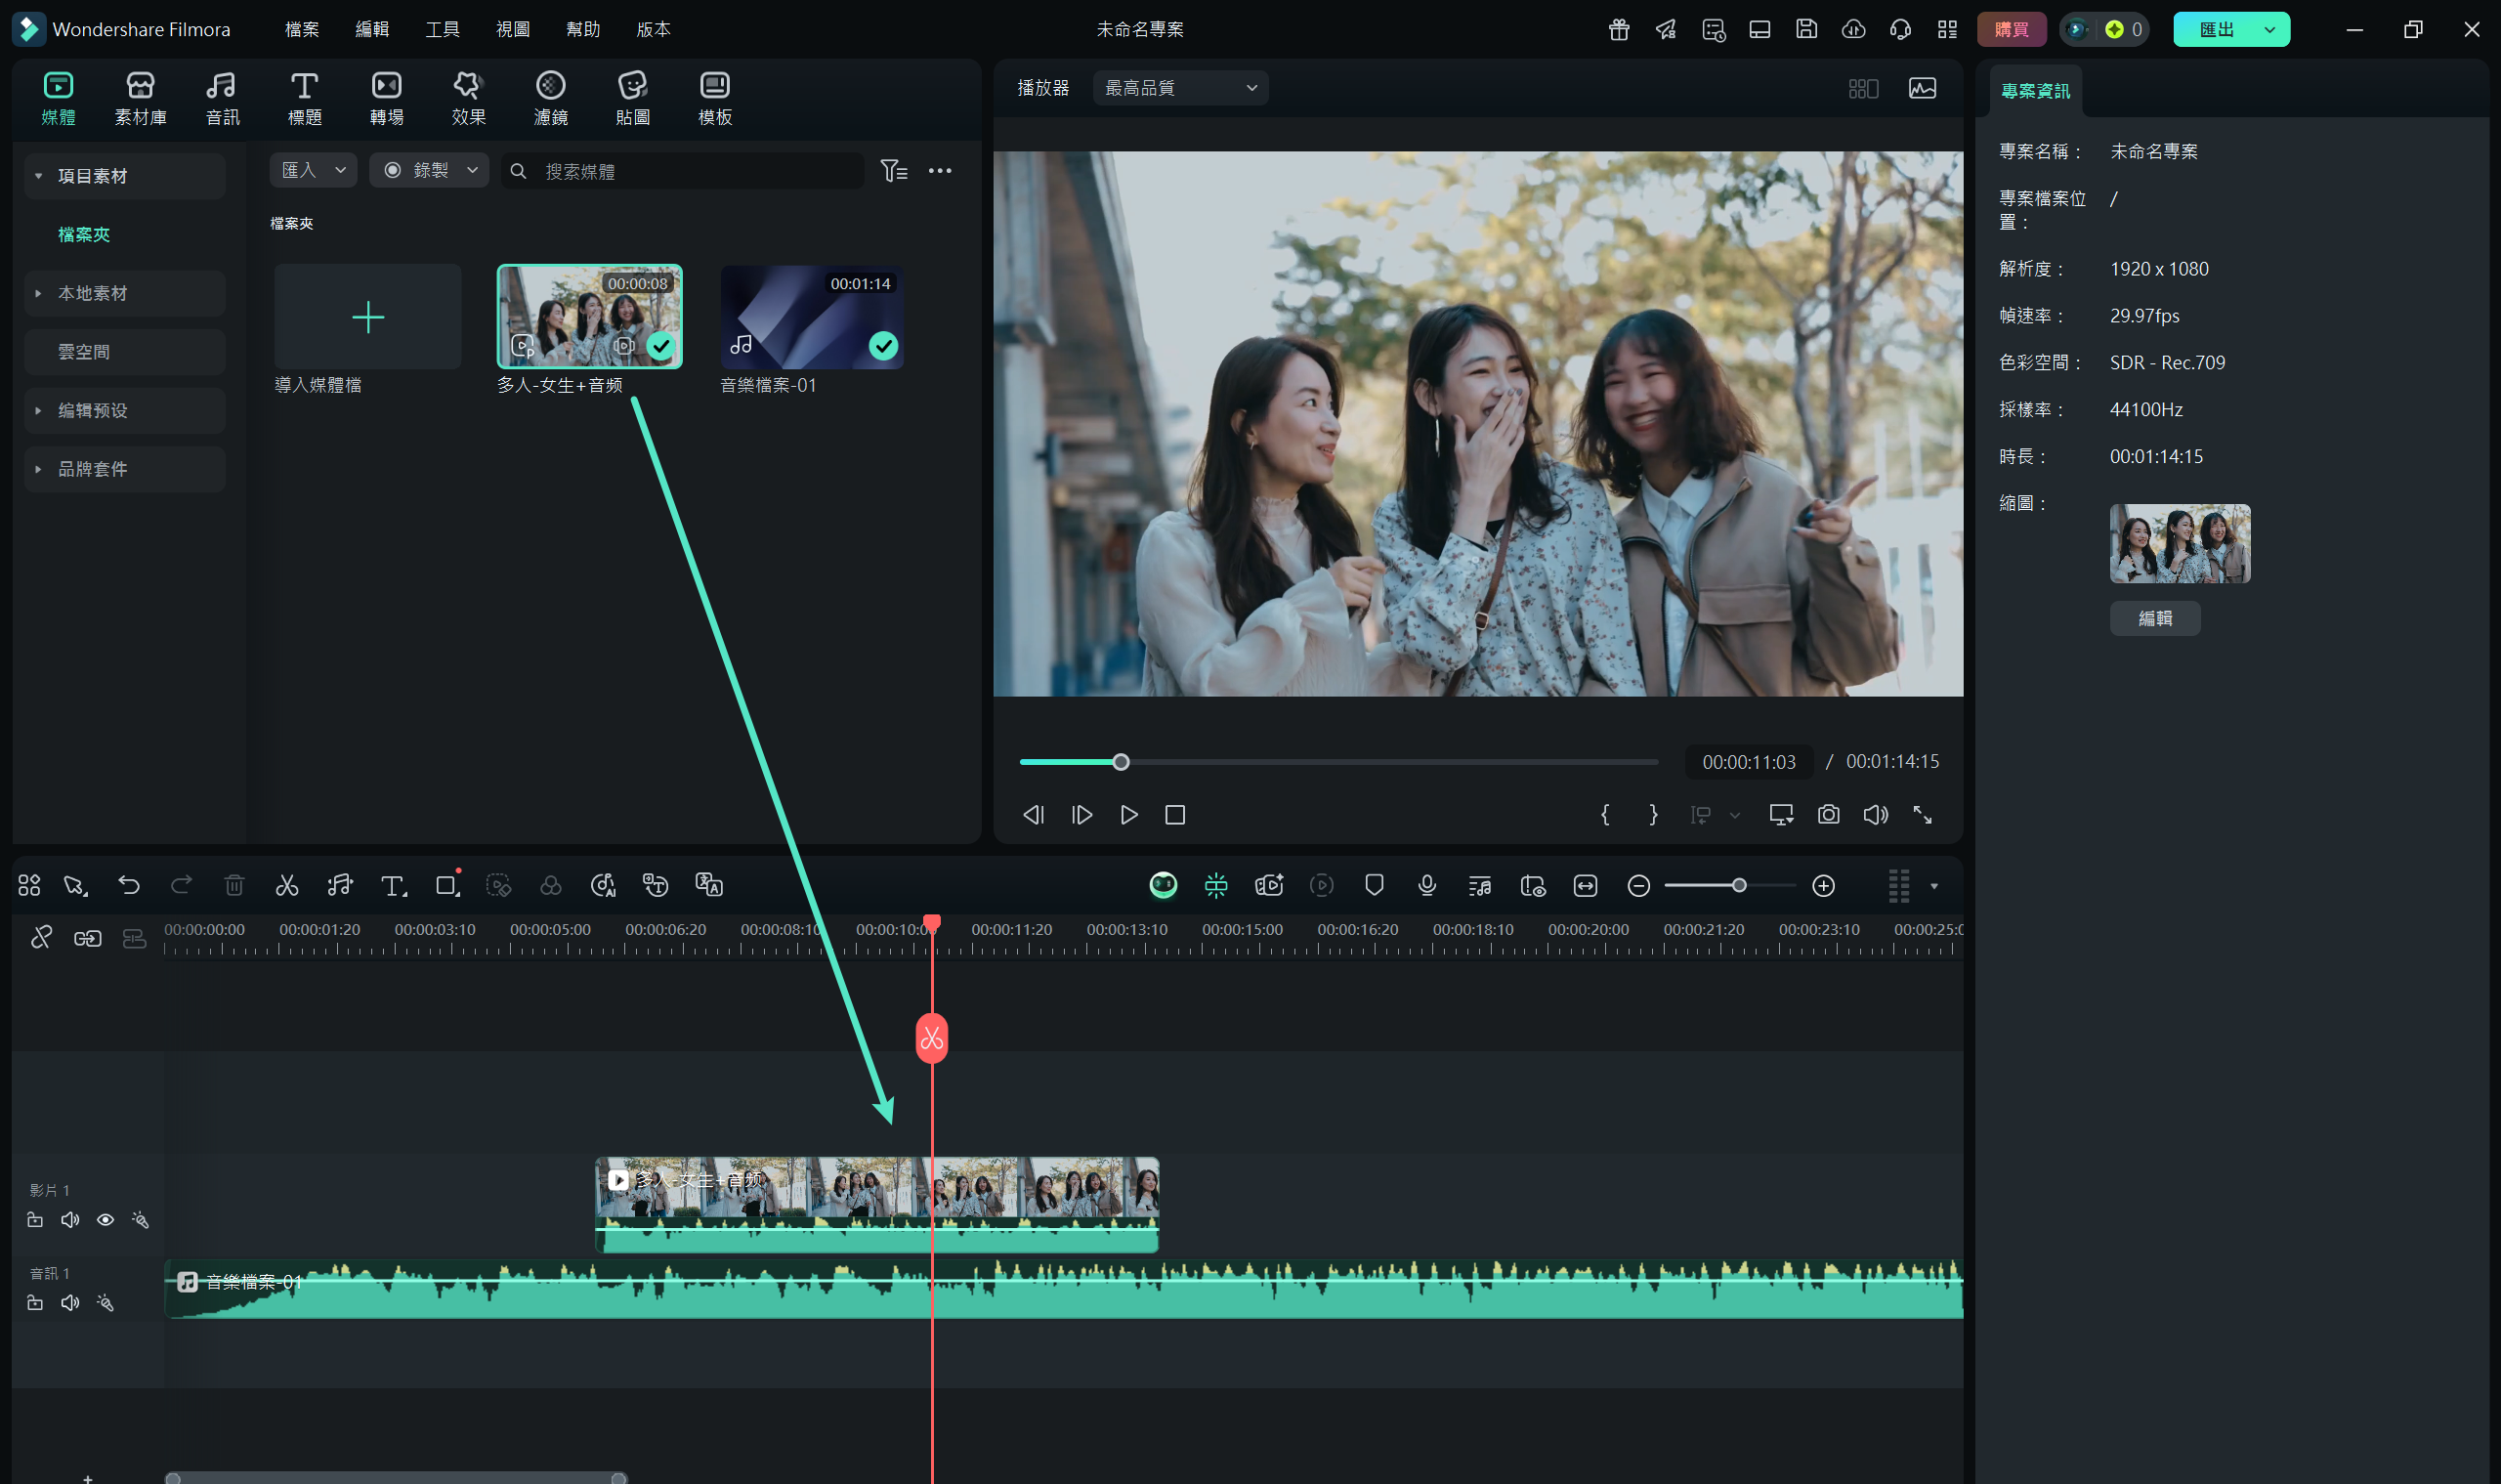This screenshot has height=1484, width=2501.
Task: Click the stop button in the player
Action: tap(1175, 814)
